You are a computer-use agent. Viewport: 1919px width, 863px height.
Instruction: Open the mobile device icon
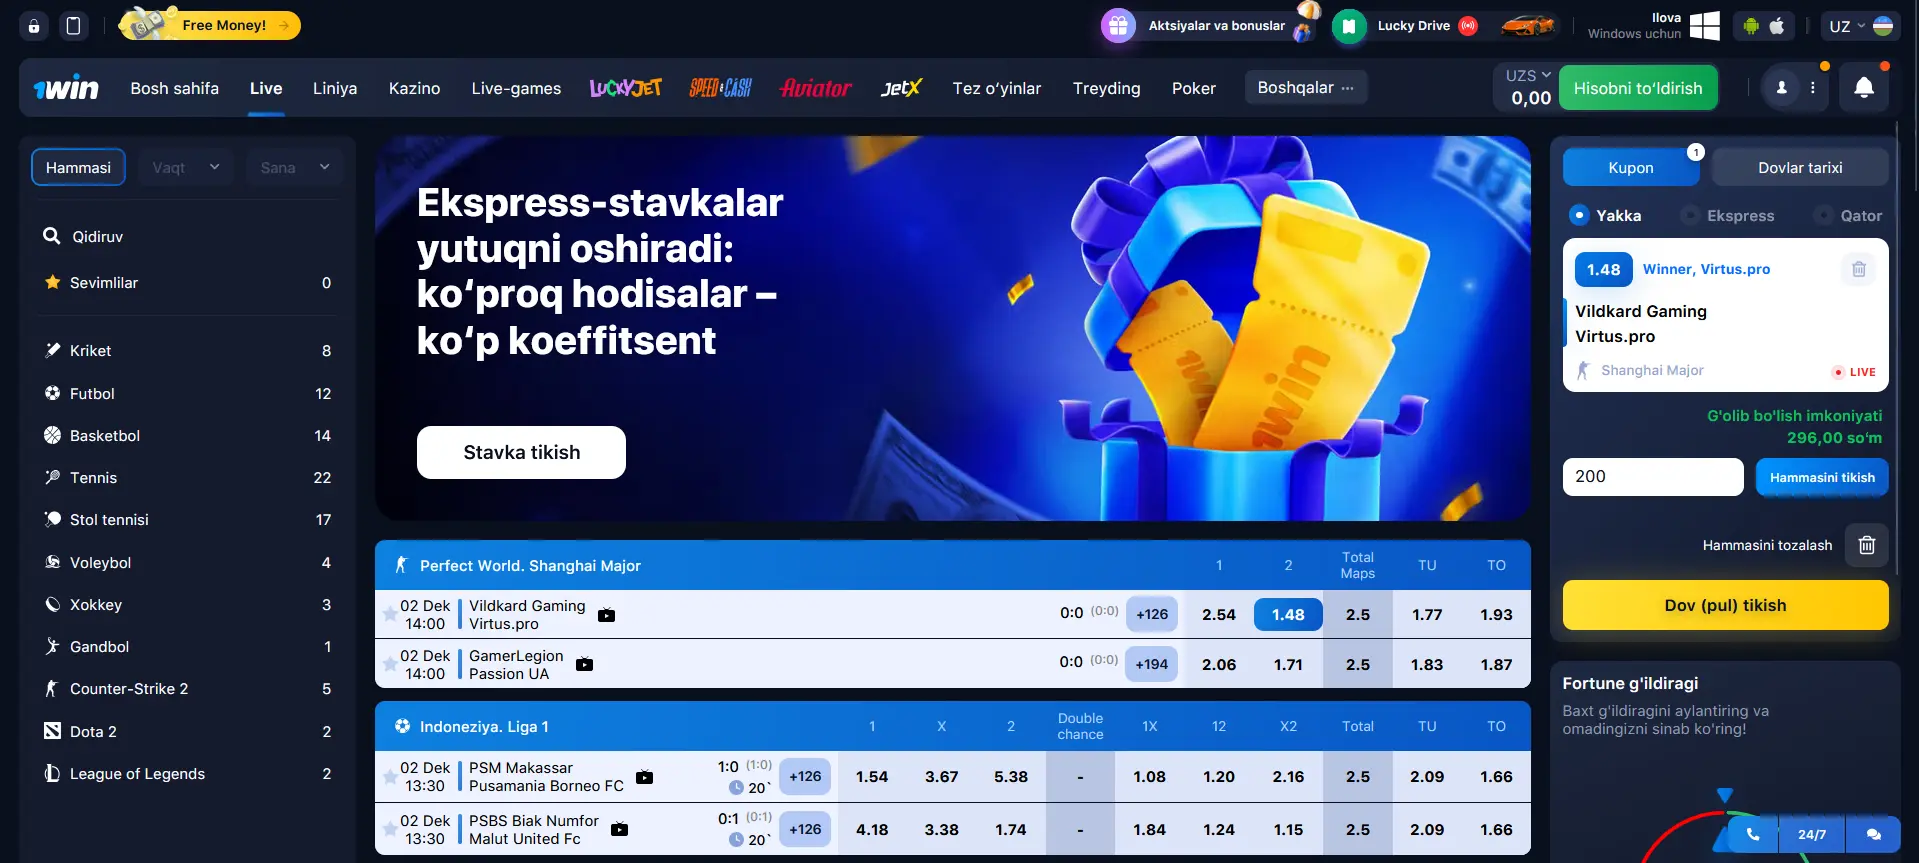[x=73, y=26]
